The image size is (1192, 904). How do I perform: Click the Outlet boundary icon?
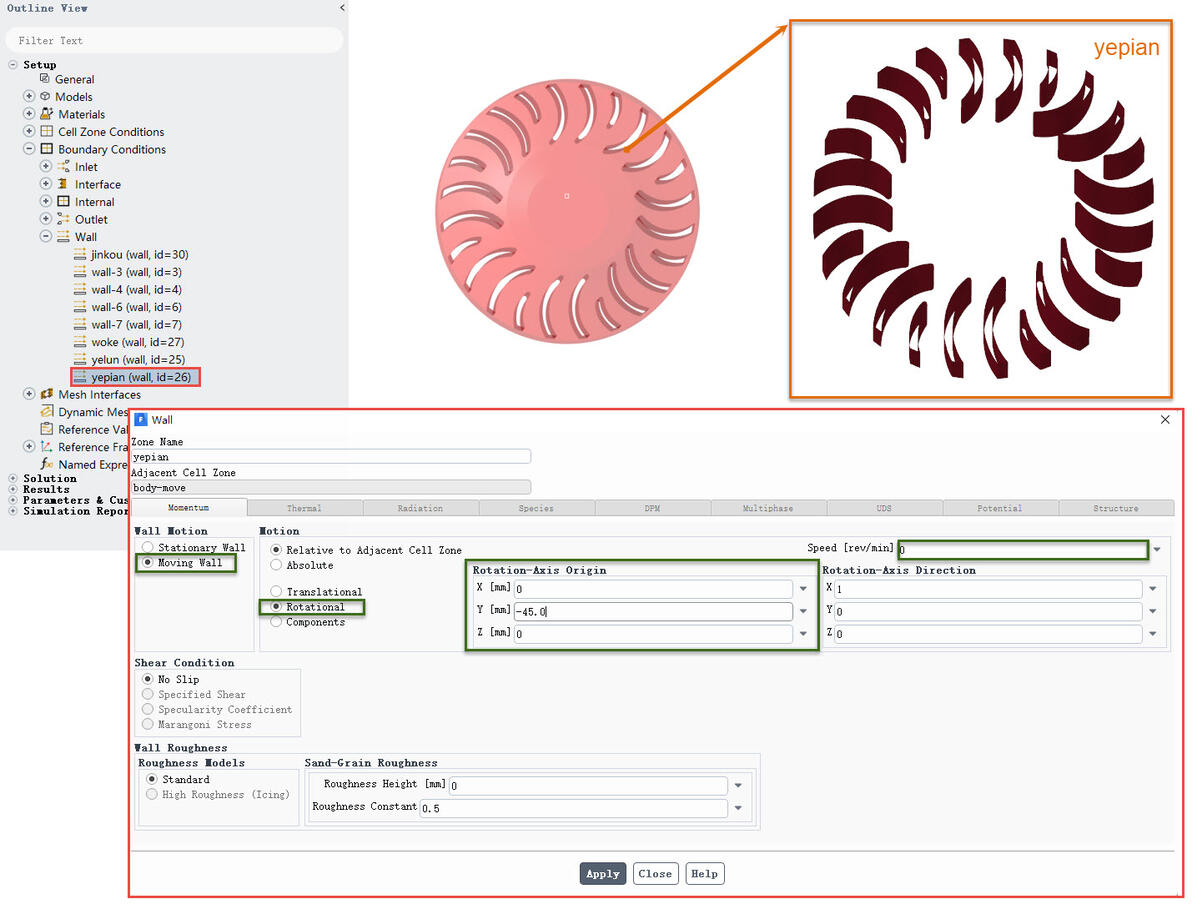63,218
